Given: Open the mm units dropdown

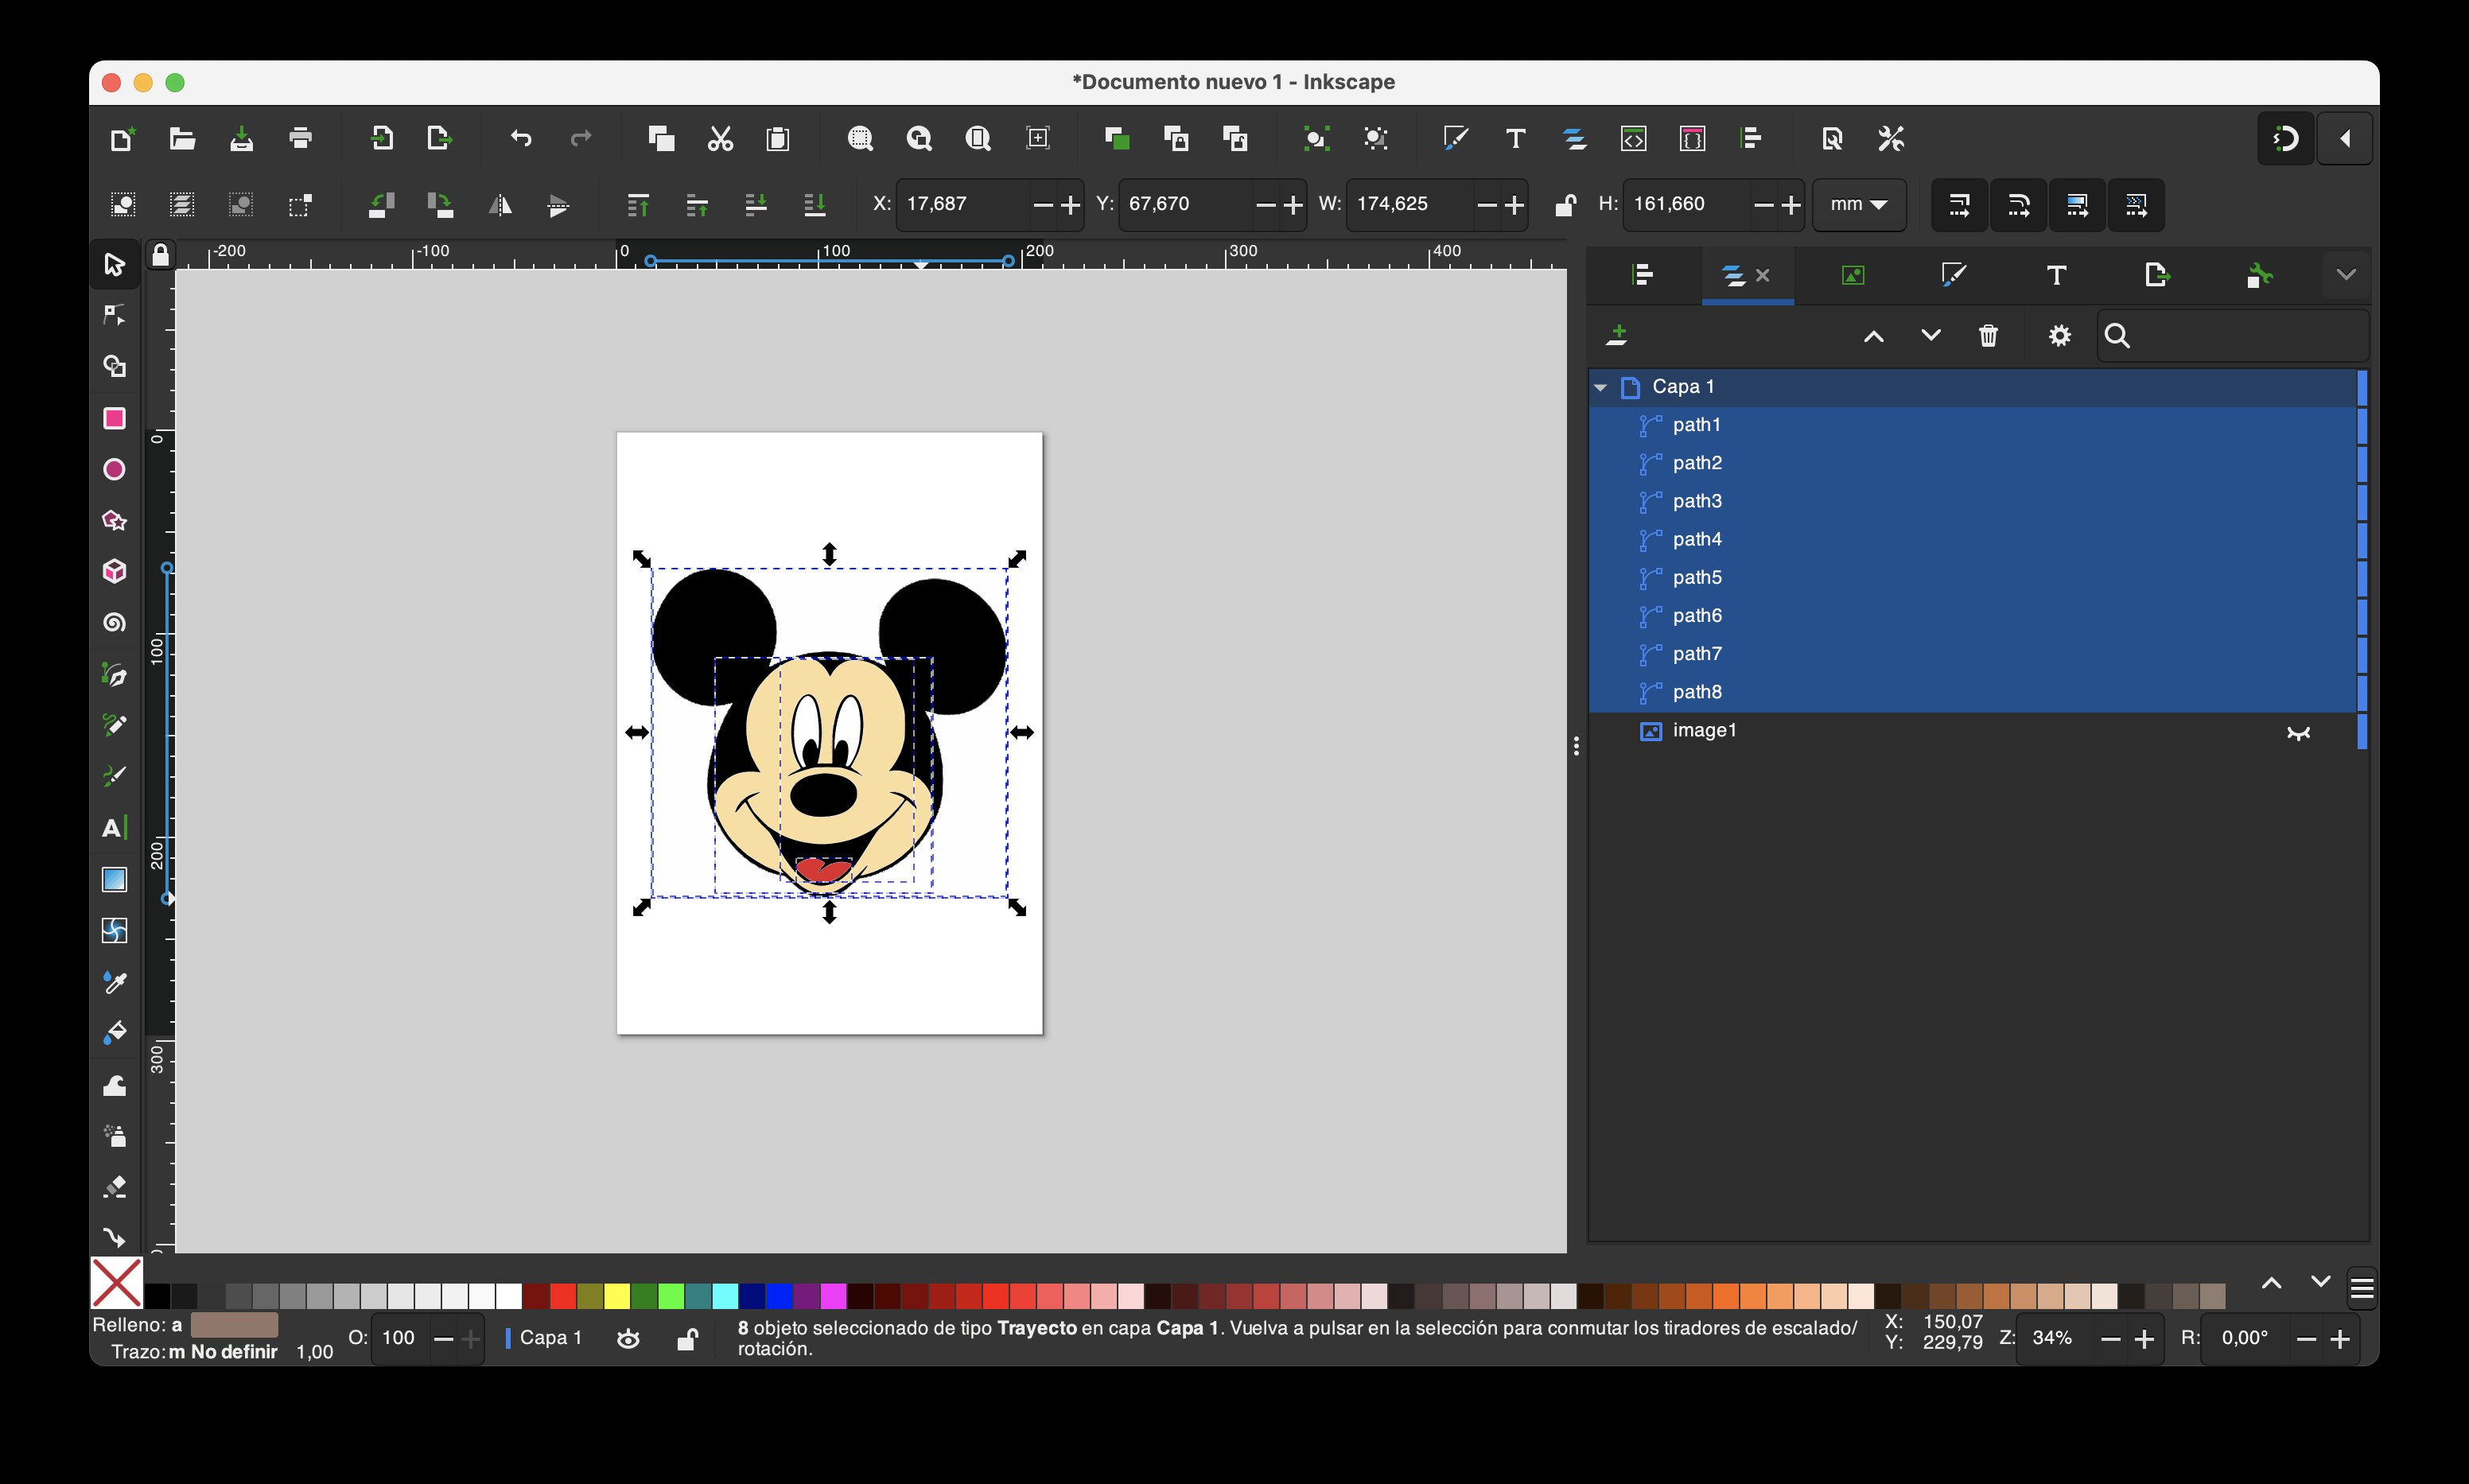Looking at the screenshot, I should coord(1858,204).
